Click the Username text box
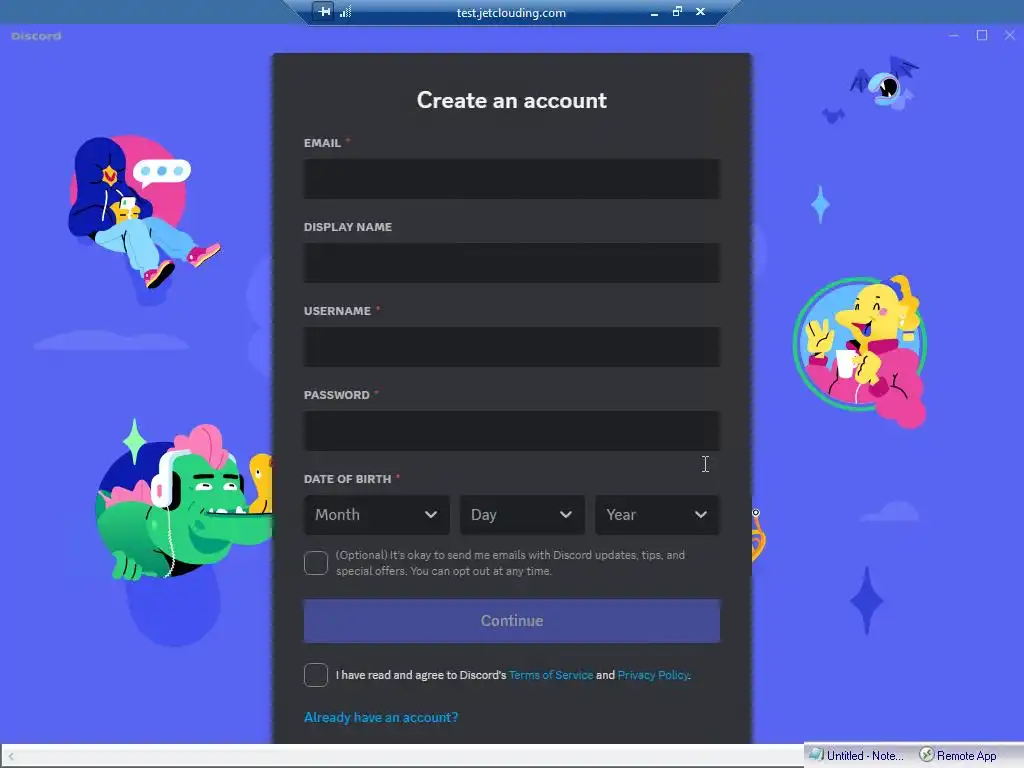This screenshot has width=1024, height=768. point(511,347)
